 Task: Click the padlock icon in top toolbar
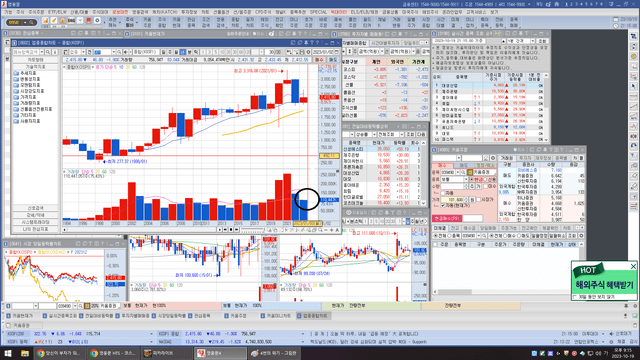point(62,20)
